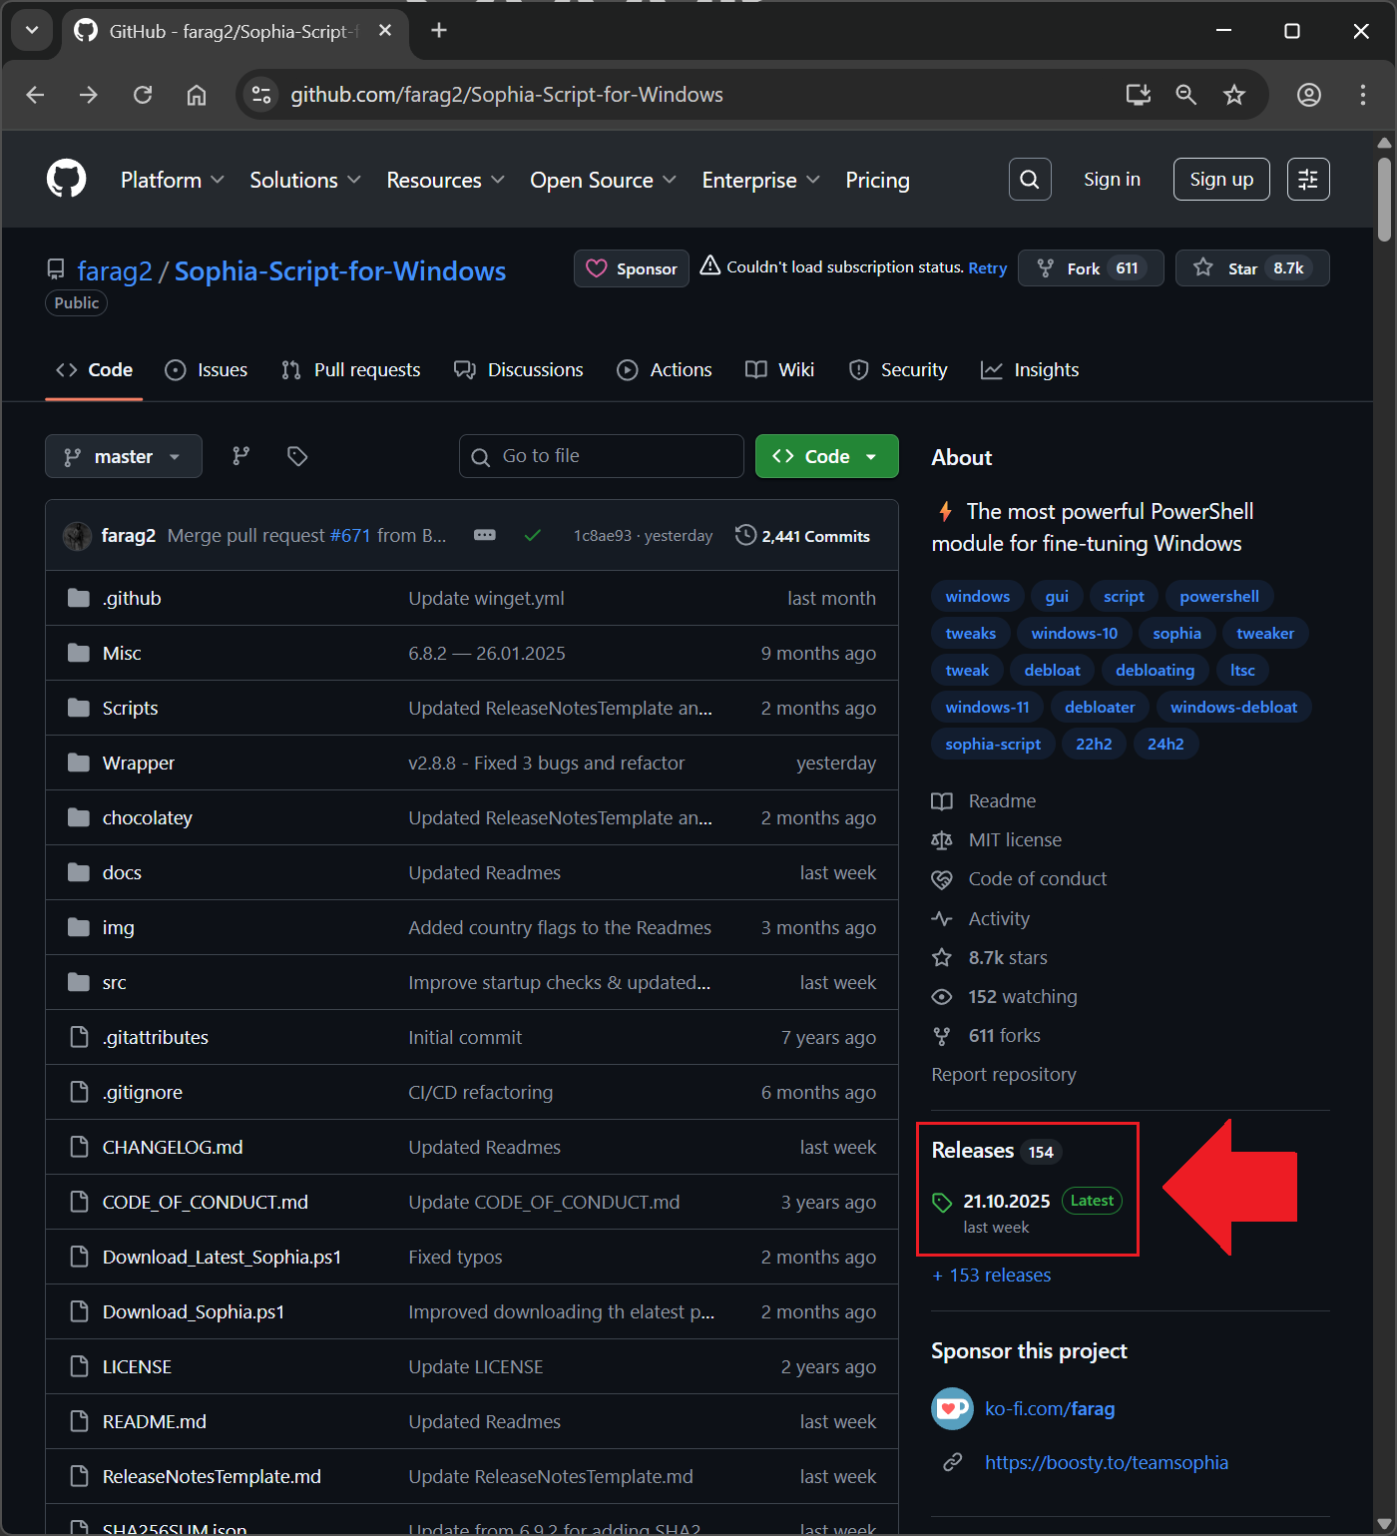The width and height of the screenshot is (1397, 1536).
Task: Open farag2's avatar on the commit row
Action: (77, 535)
